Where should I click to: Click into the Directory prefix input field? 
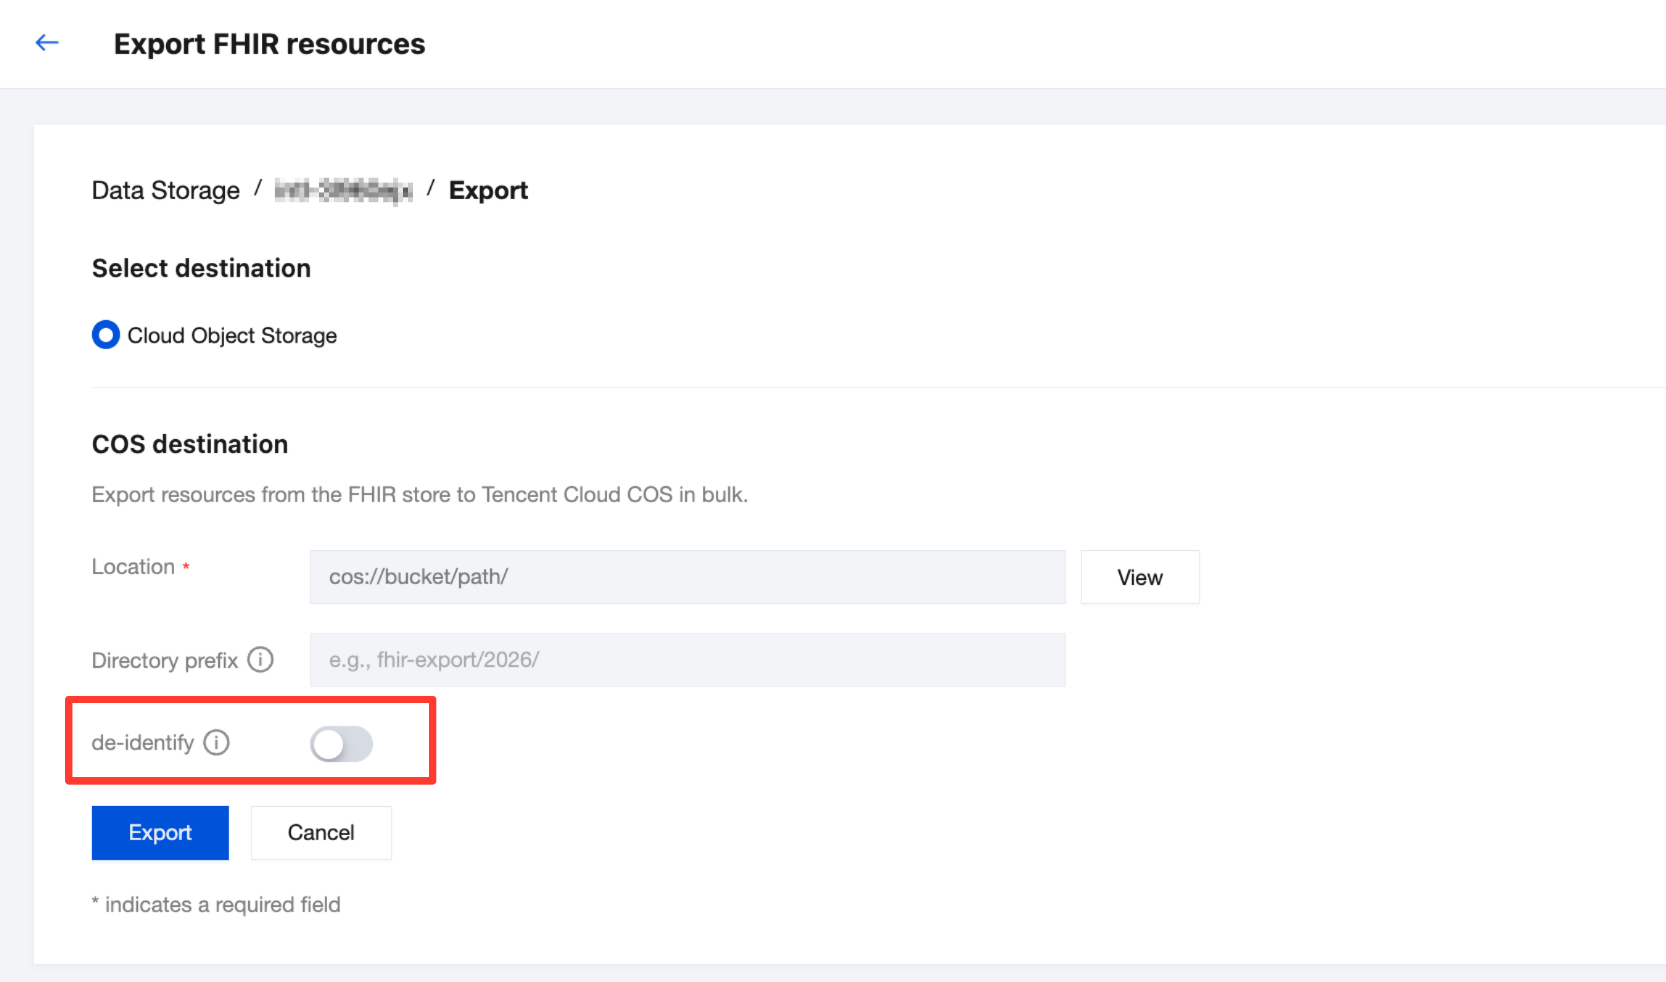[687, 660]
